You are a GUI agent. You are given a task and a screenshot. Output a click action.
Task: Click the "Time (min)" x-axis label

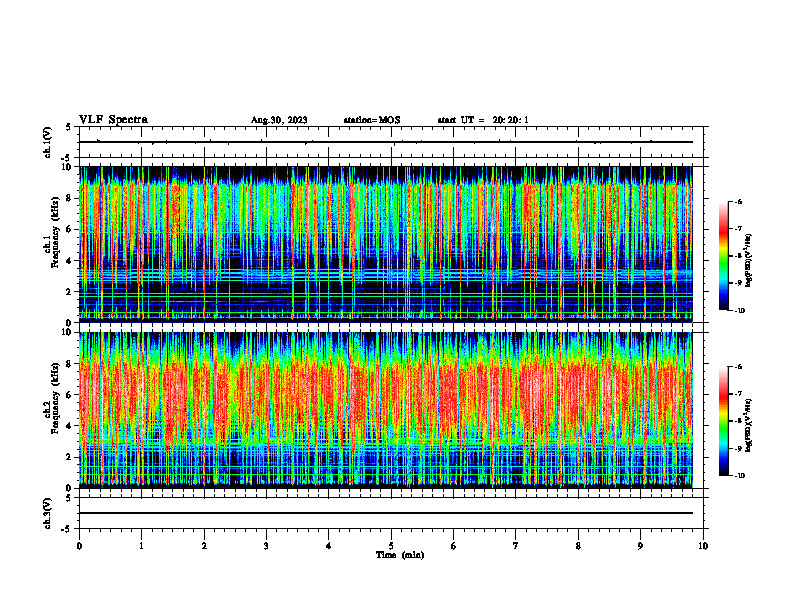400,555
